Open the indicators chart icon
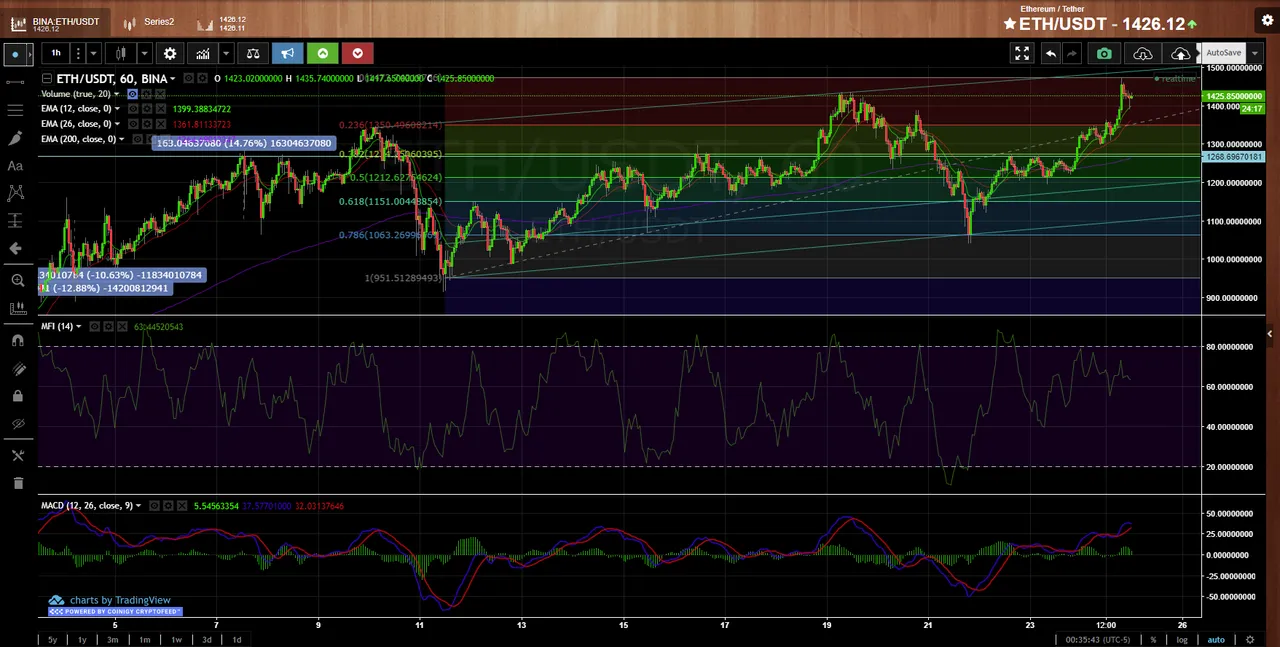1280x647 pixels. [x=203, y=53]
